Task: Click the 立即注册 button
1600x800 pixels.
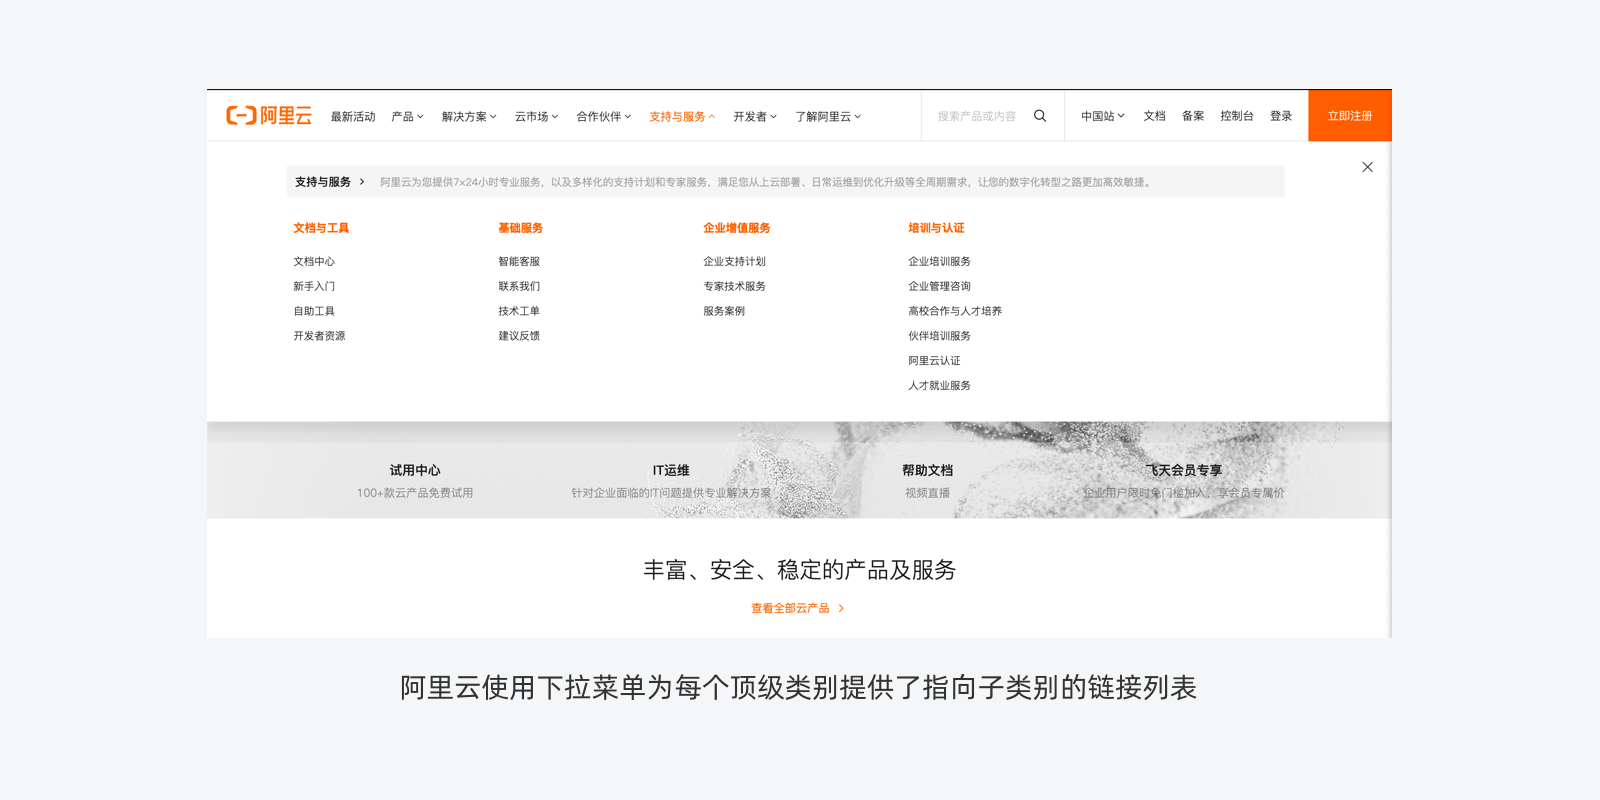Action: tap(1350, 116)
